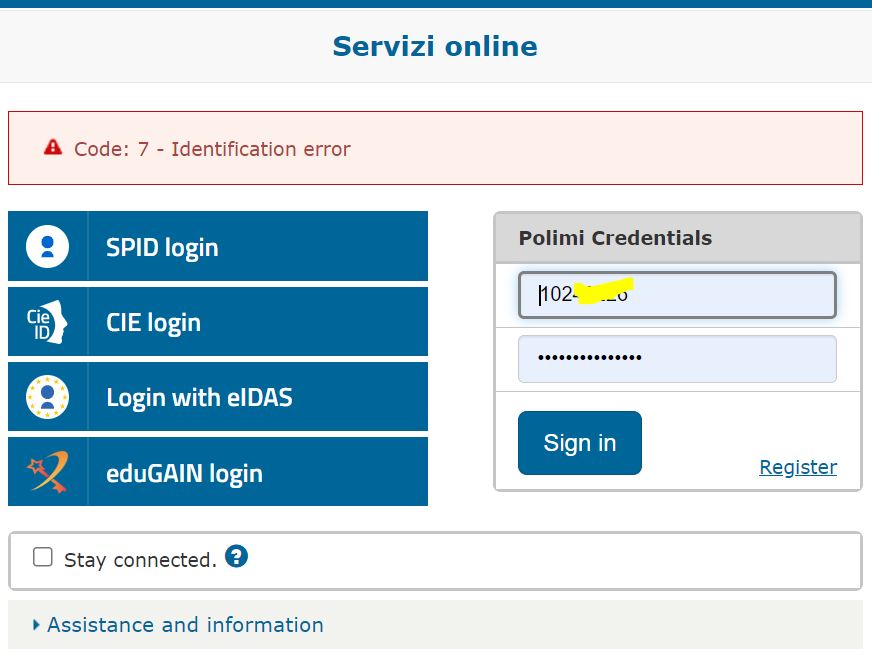Click the eIDAS EU-stars user icon
The height and width of the screenshot is (656, 872).
47,397
